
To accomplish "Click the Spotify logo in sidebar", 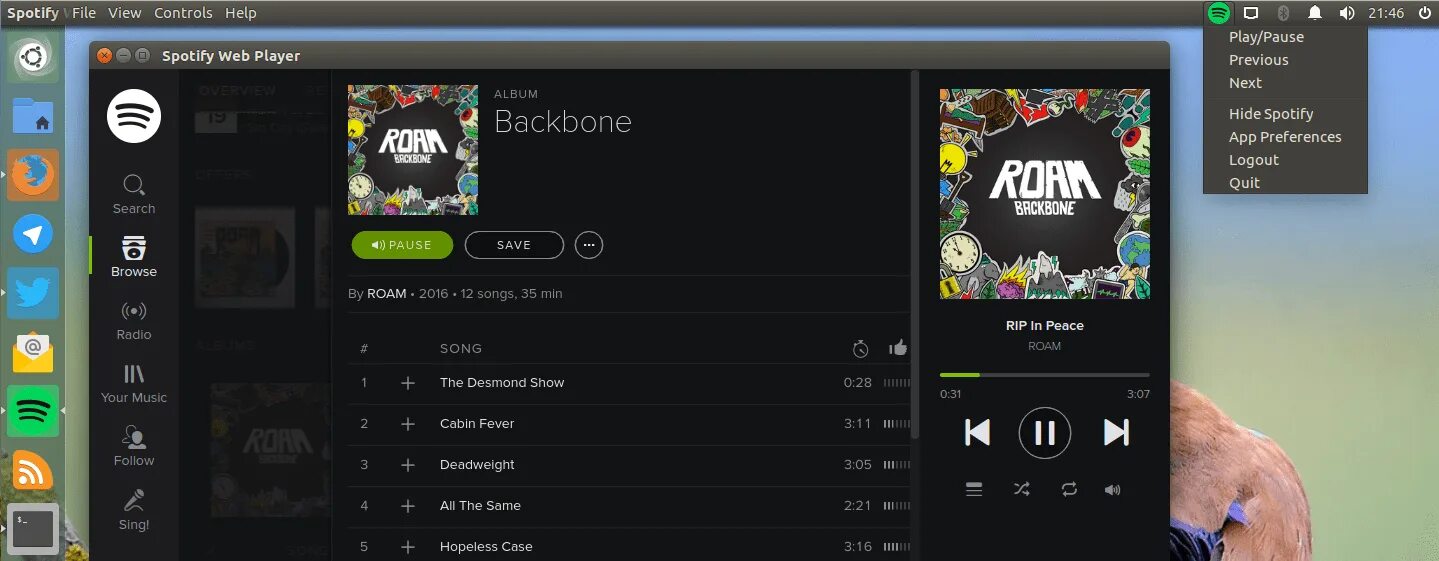I will tap(134, 116).
